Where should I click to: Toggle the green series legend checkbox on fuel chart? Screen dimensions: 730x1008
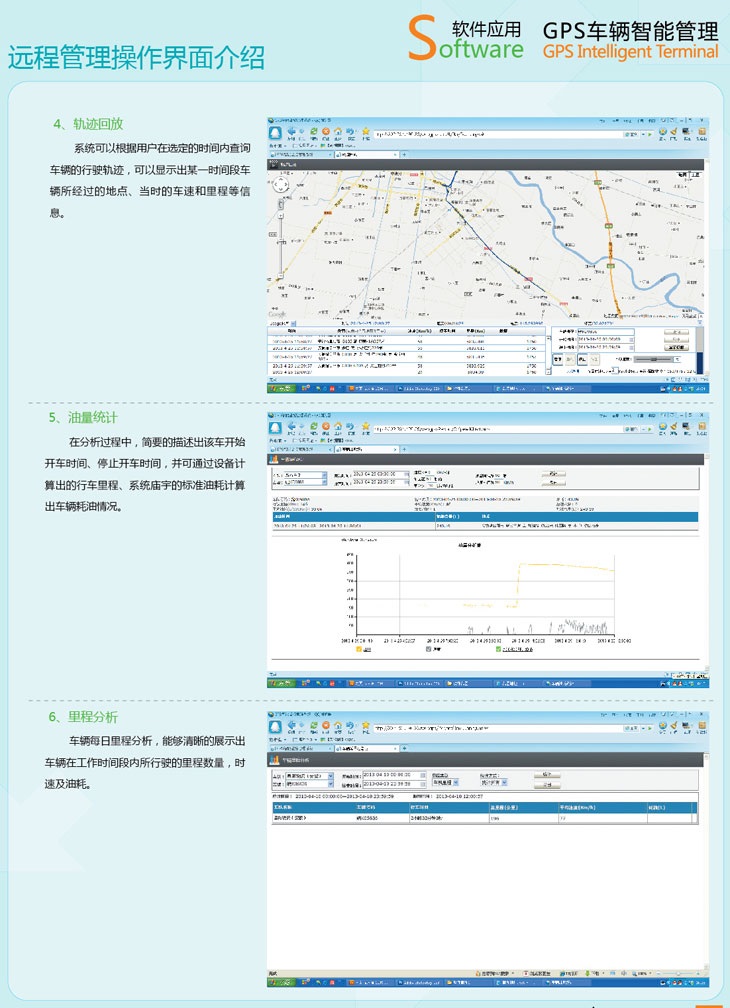[x=499, y=649]
